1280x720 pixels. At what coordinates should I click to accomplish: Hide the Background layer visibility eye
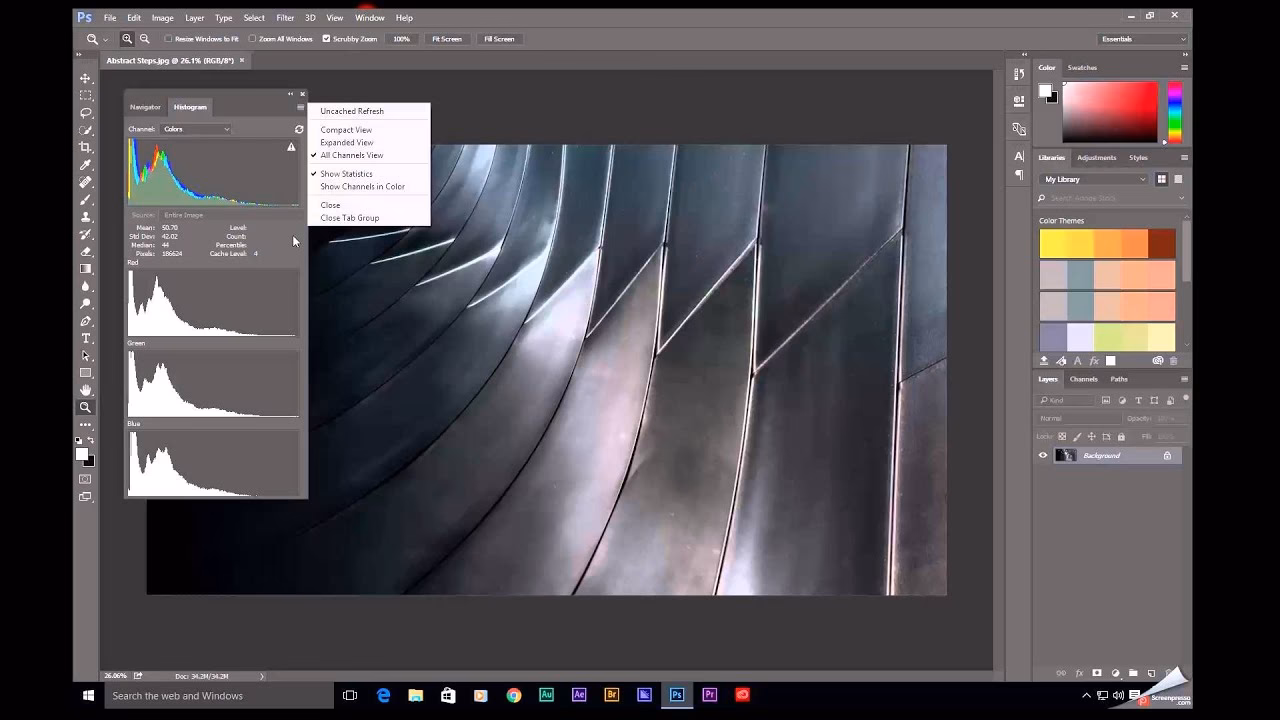click(x=1043, y=456)
